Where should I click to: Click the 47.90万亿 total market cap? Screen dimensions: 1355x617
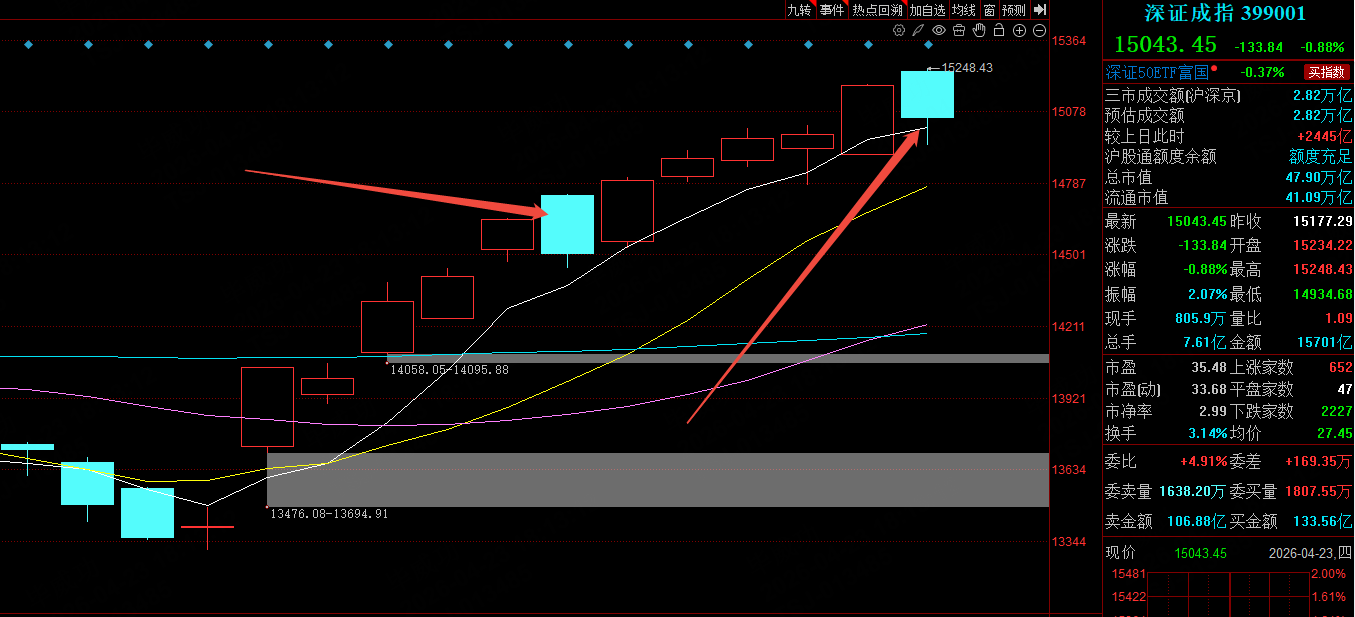[1318, 177]
